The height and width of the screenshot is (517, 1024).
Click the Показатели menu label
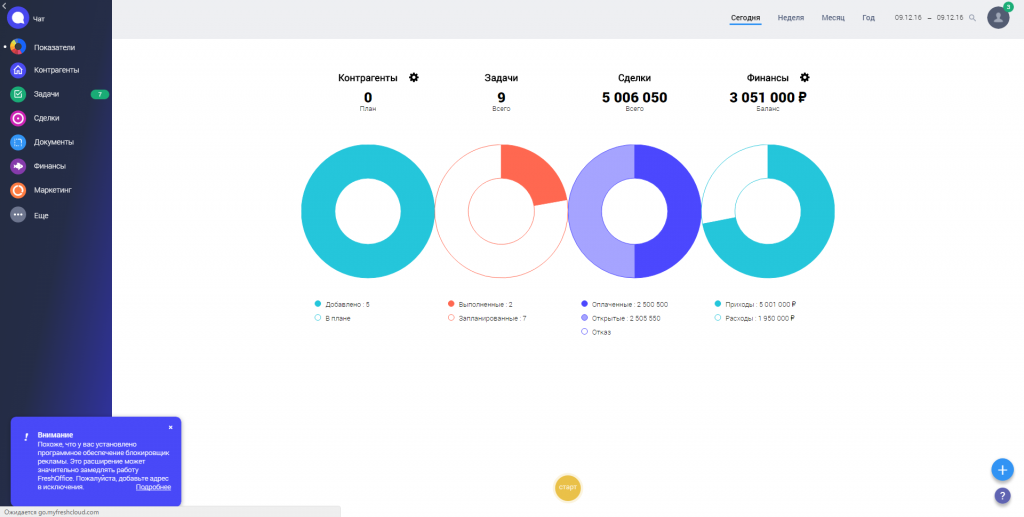pyautogui.click(x=54, y=48)
